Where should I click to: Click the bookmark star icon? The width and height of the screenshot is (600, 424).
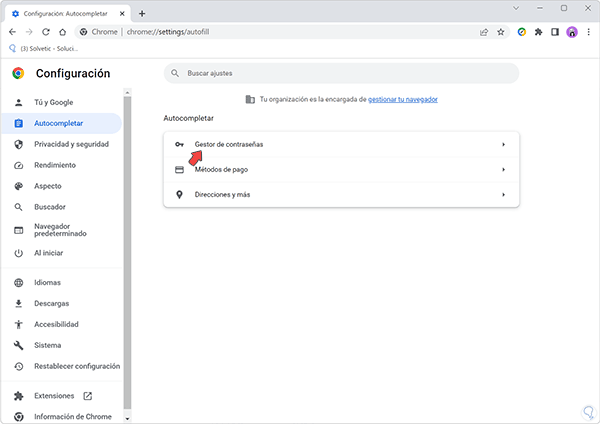point(501,32)
